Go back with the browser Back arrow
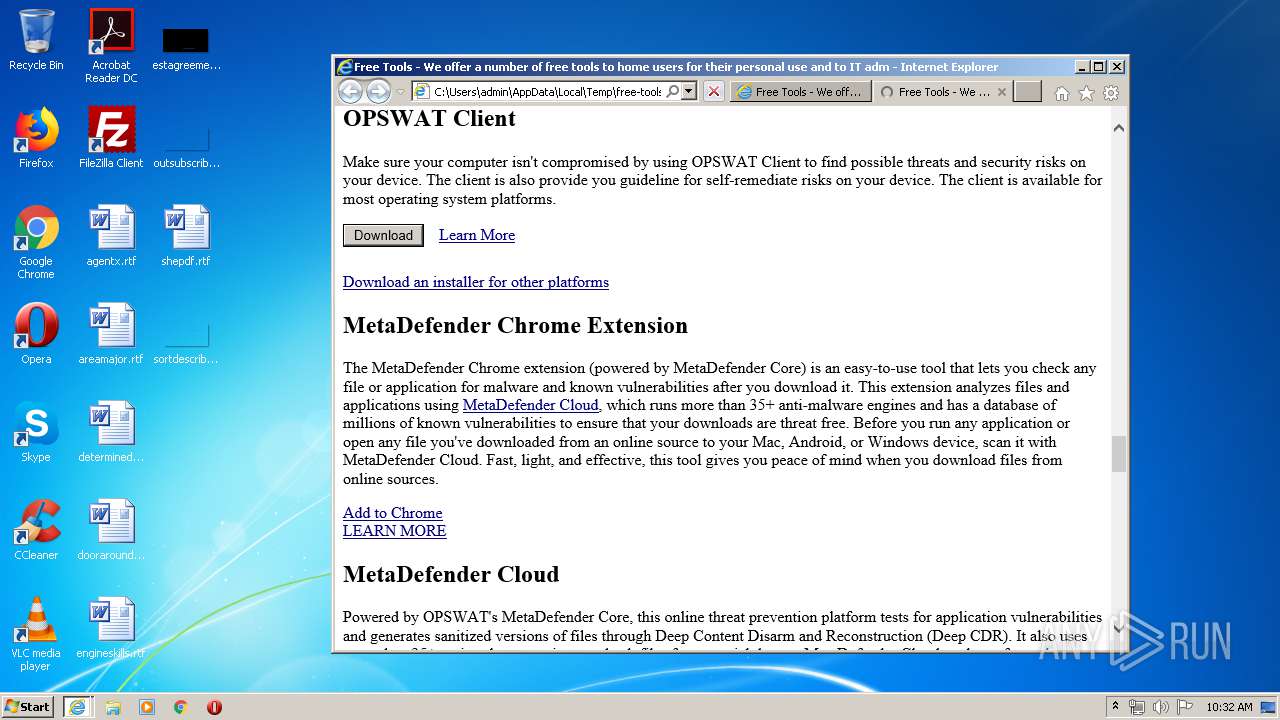The width and height of the screenshot is (1280, 720). point(350,92)
